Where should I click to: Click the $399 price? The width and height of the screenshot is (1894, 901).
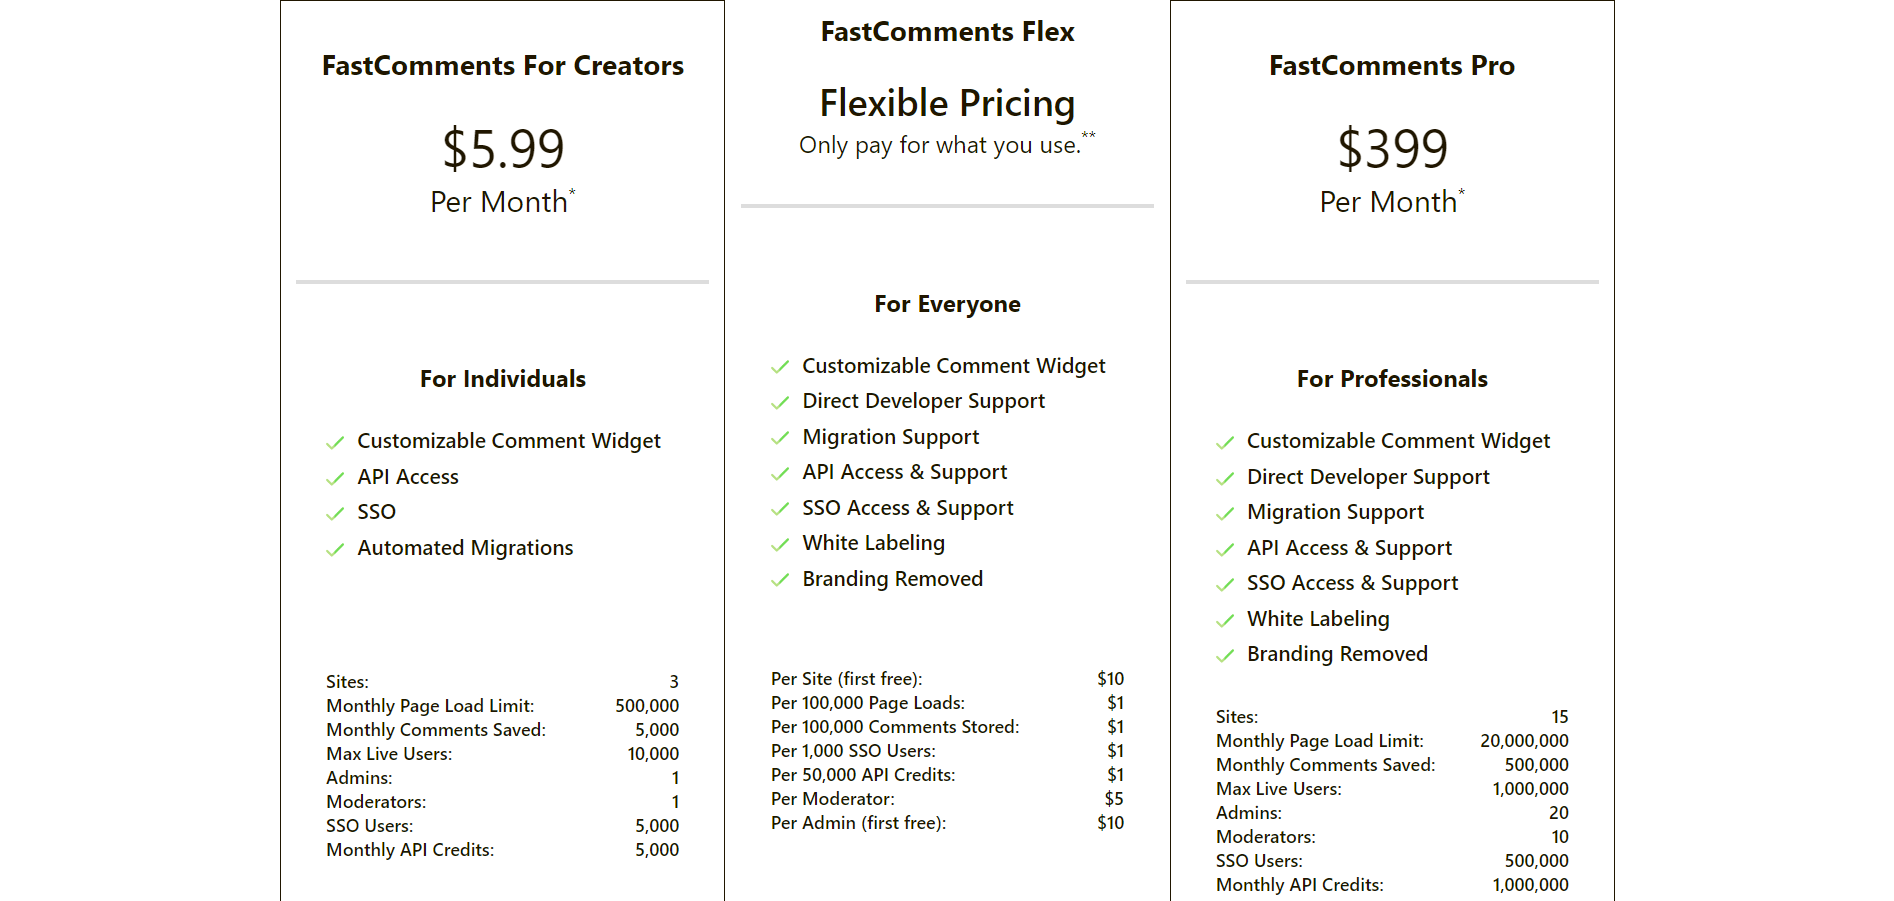coord(1392,149)
